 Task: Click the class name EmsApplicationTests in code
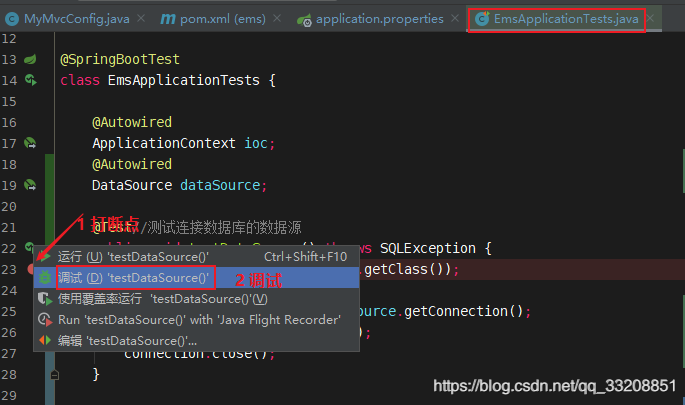[x=183, y=80]
